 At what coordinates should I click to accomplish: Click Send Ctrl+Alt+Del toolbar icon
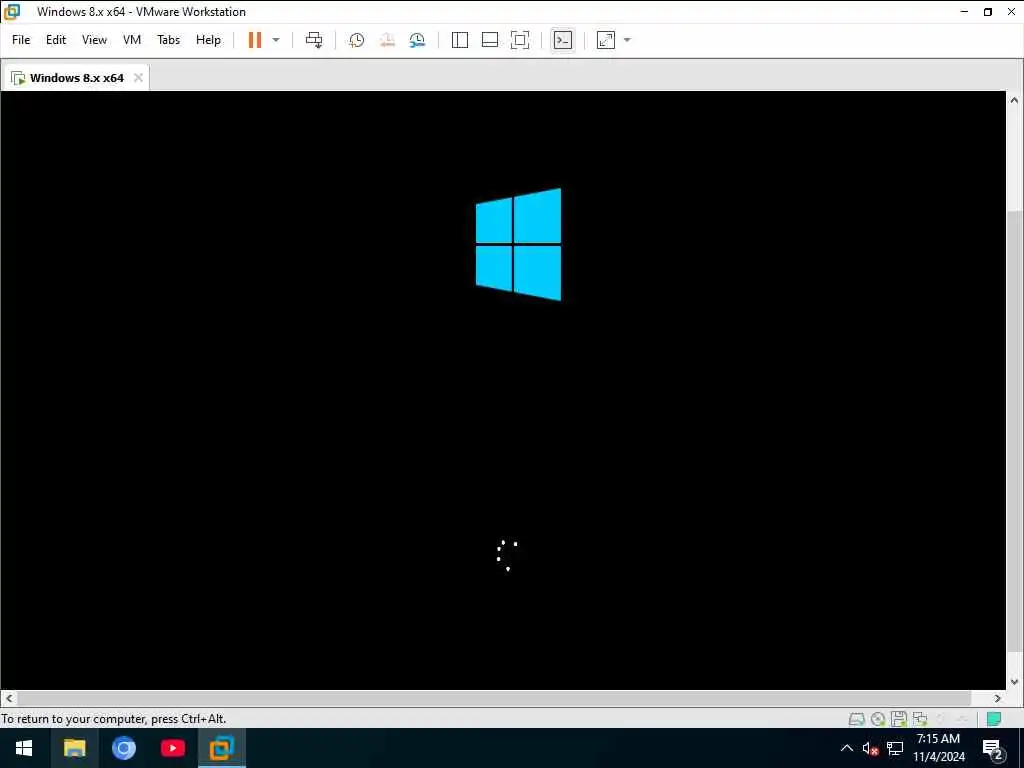(x=314, y=40)
